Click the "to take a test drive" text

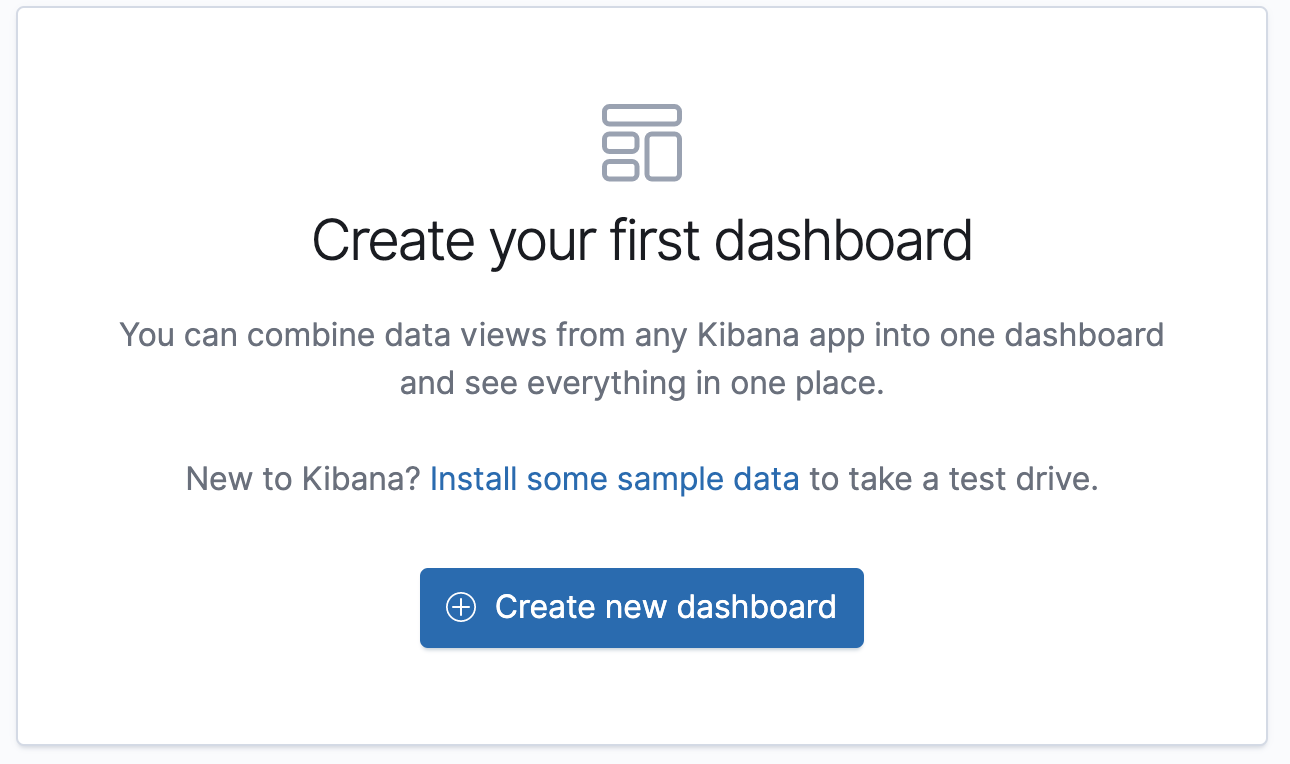click(x=954, y=480)
